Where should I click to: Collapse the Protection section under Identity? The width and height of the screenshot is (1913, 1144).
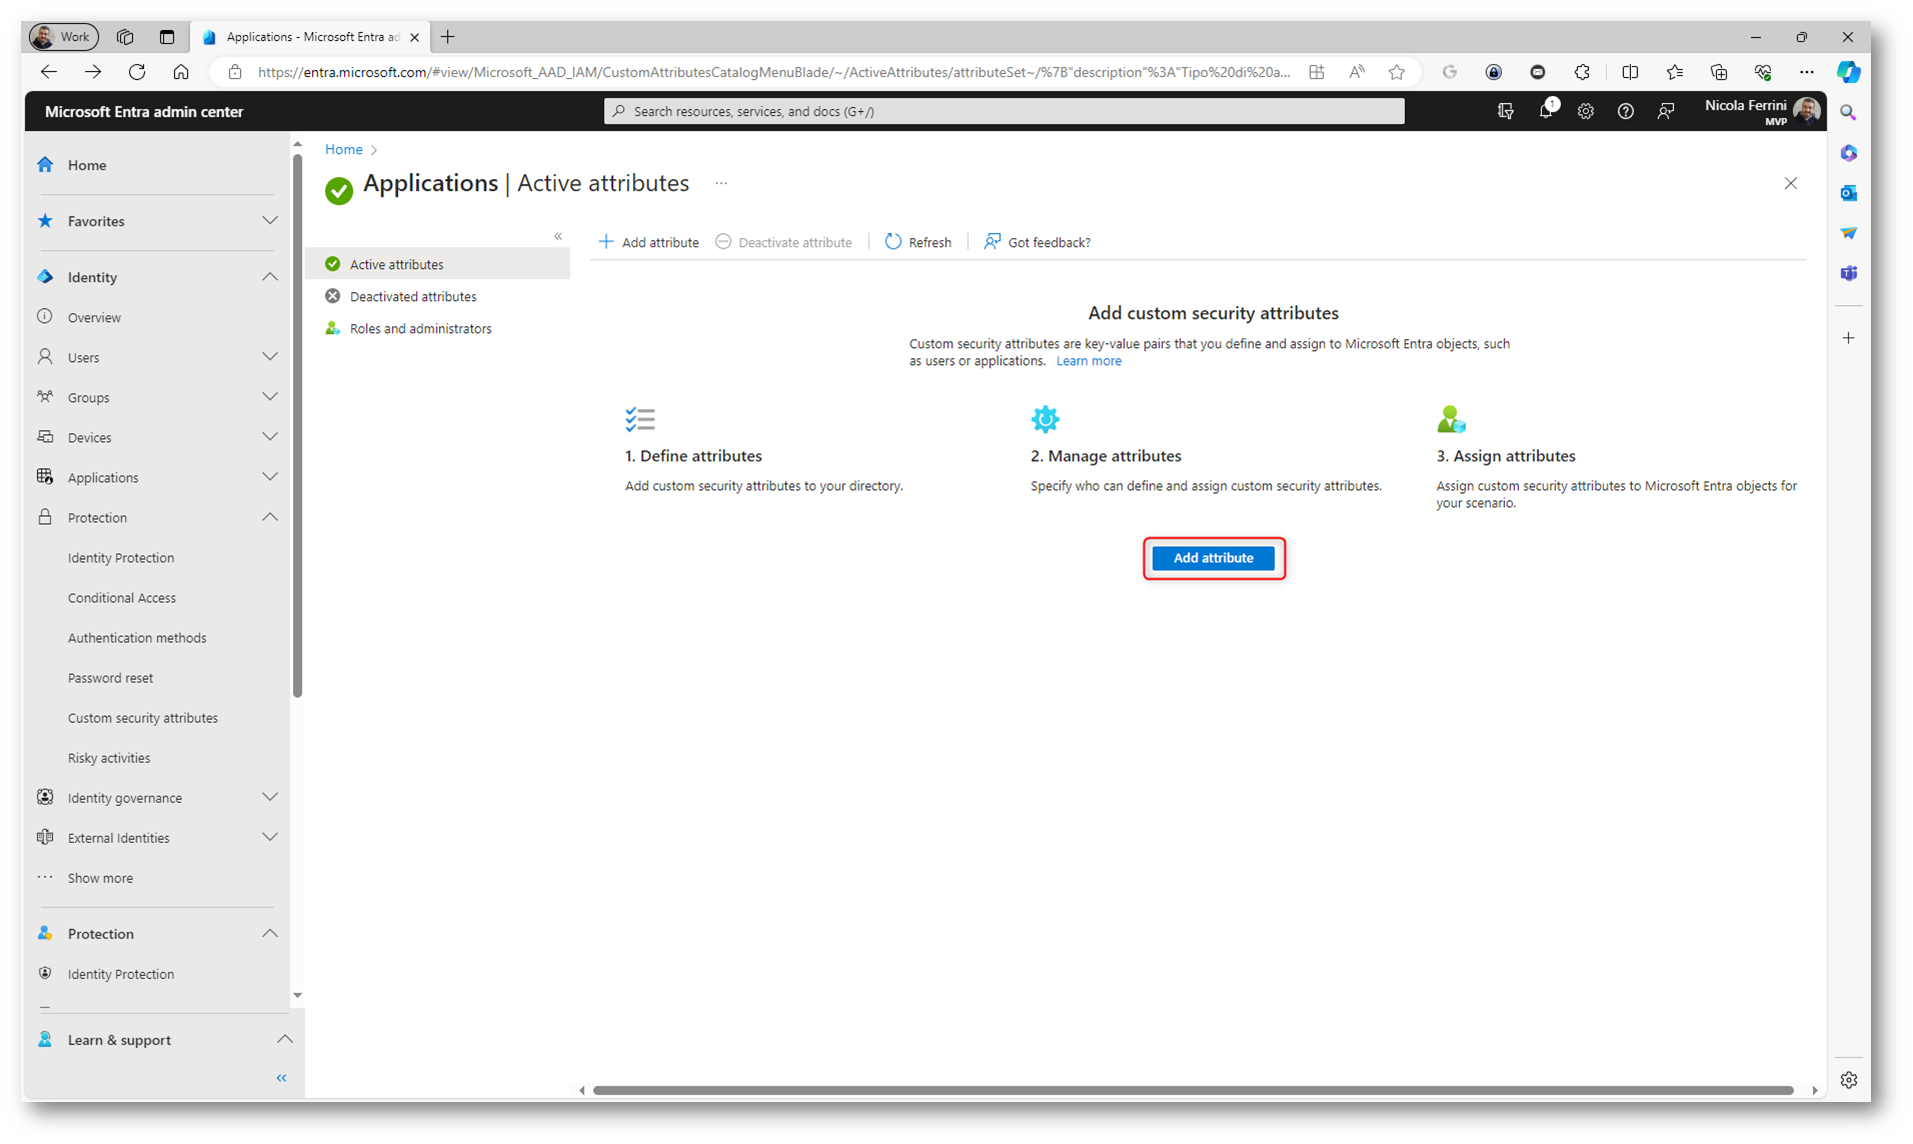tap(269, 517)
